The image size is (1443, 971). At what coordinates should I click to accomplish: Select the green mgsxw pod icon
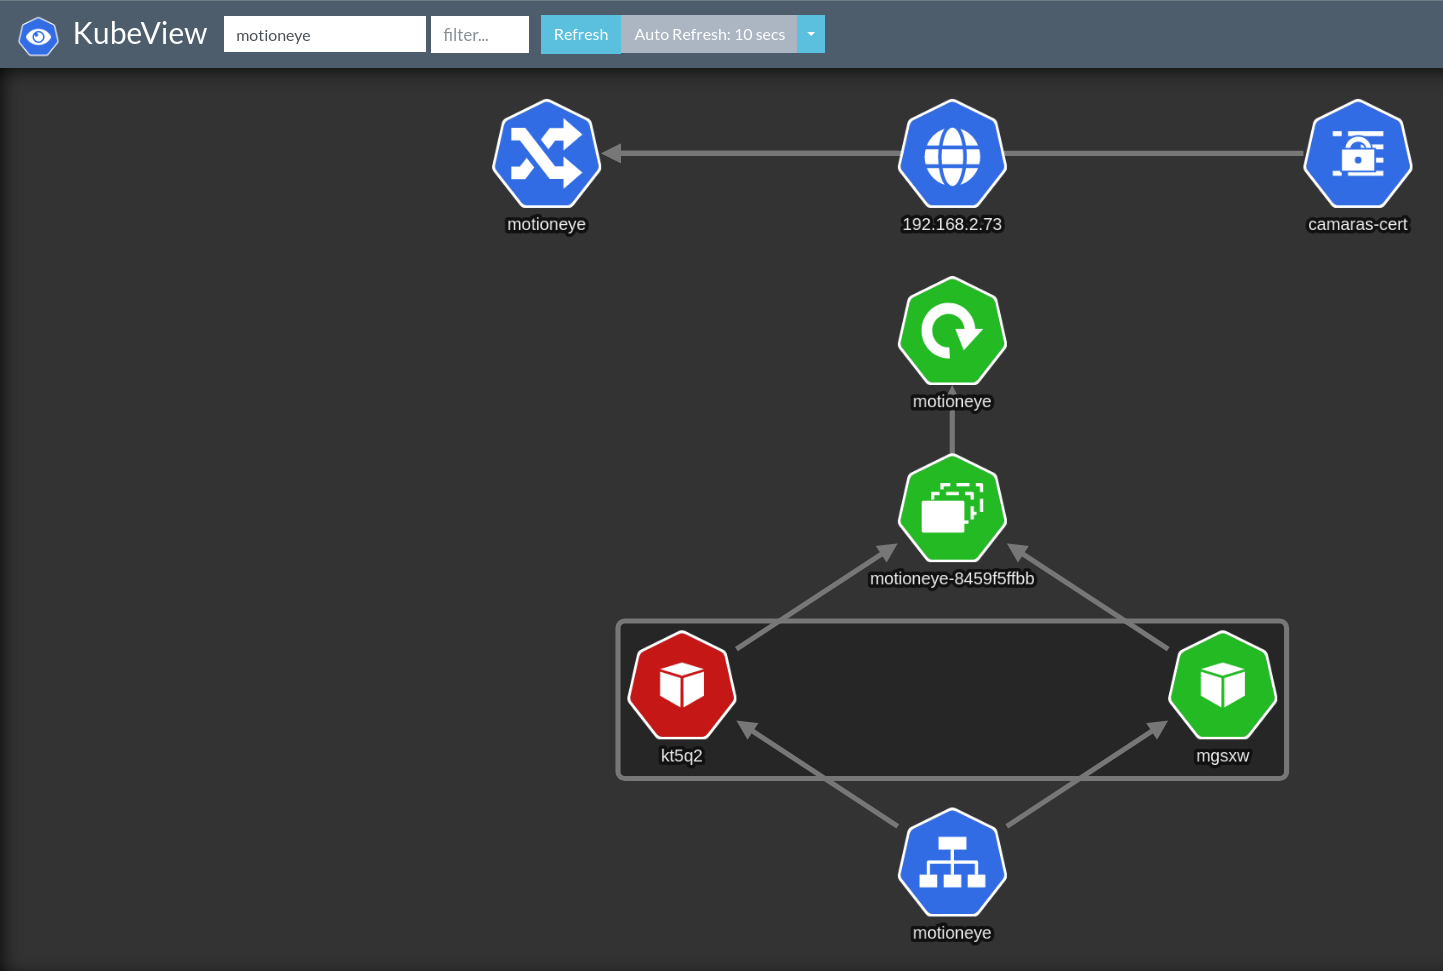pos(1223,685)
